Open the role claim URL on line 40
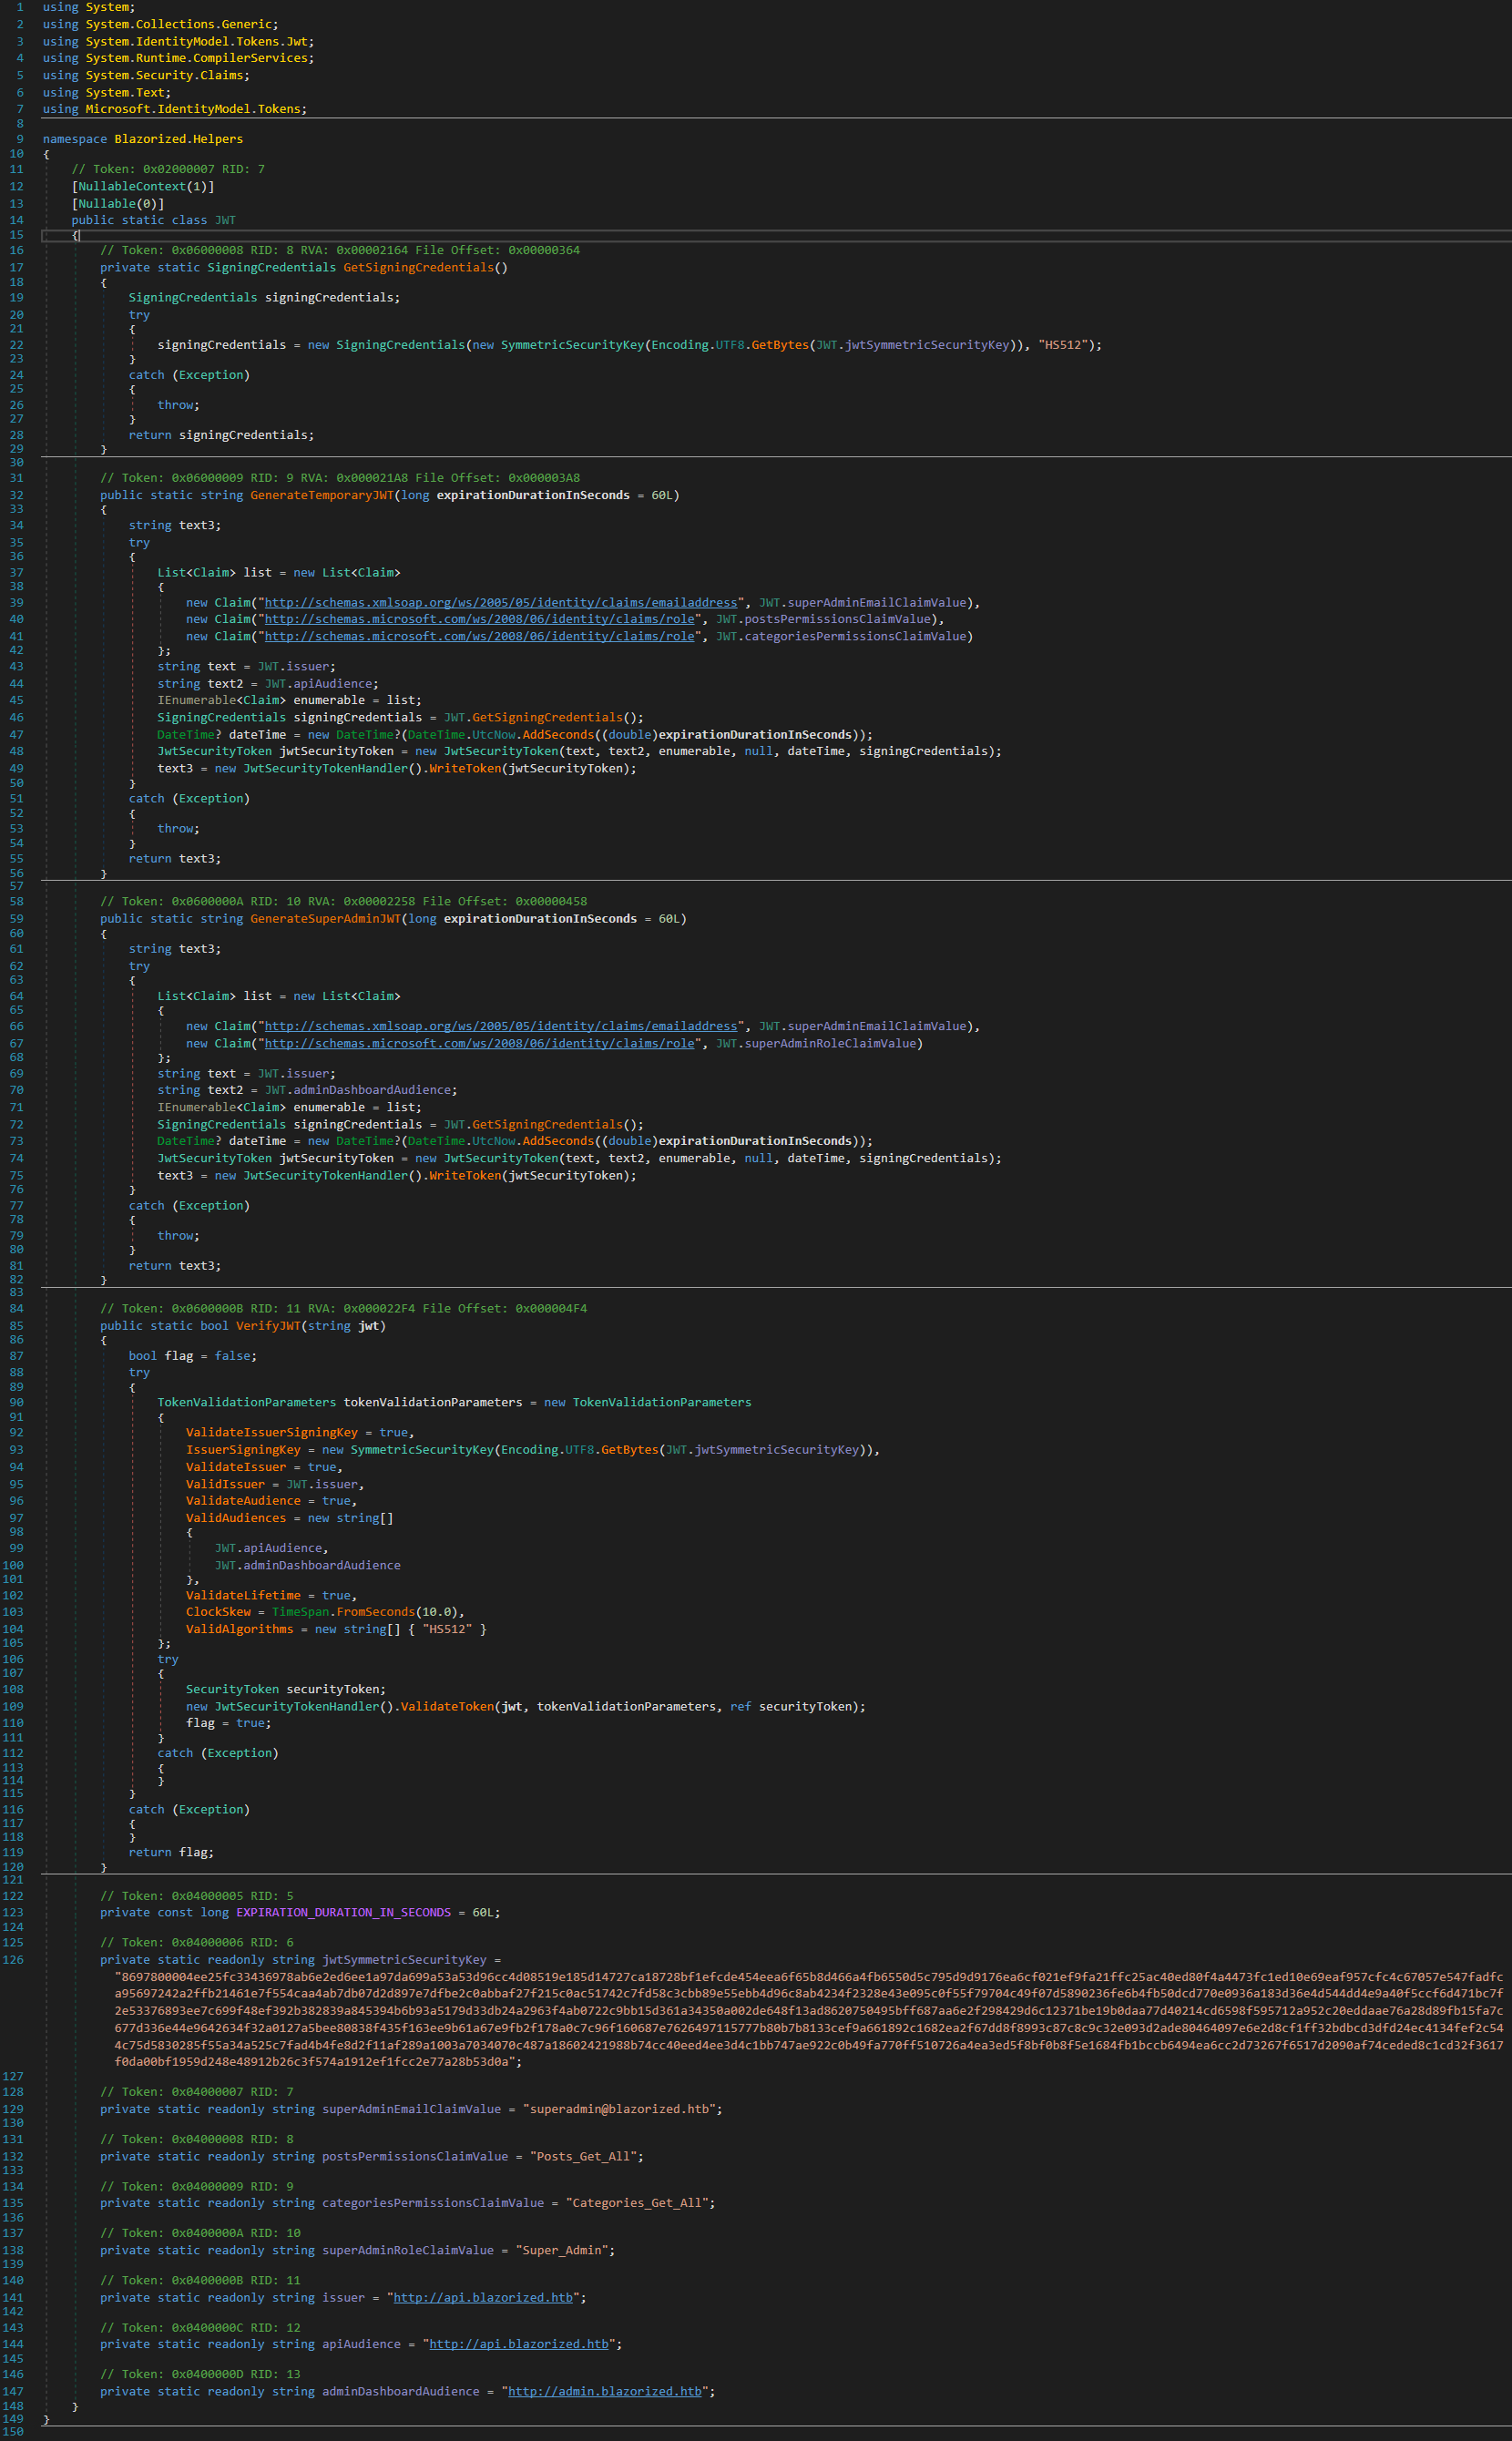The image size is (1512, 2441). [x=479, y=619]
